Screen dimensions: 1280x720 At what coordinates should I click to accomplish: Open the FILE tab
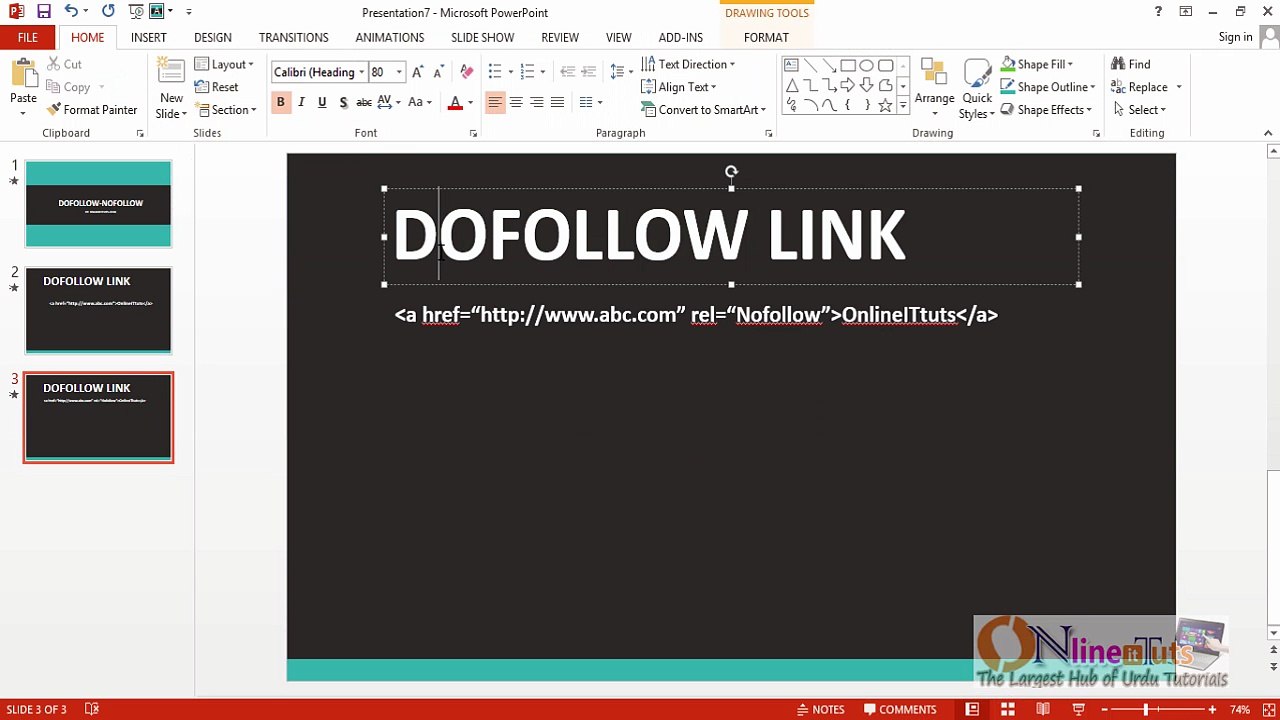28,37
